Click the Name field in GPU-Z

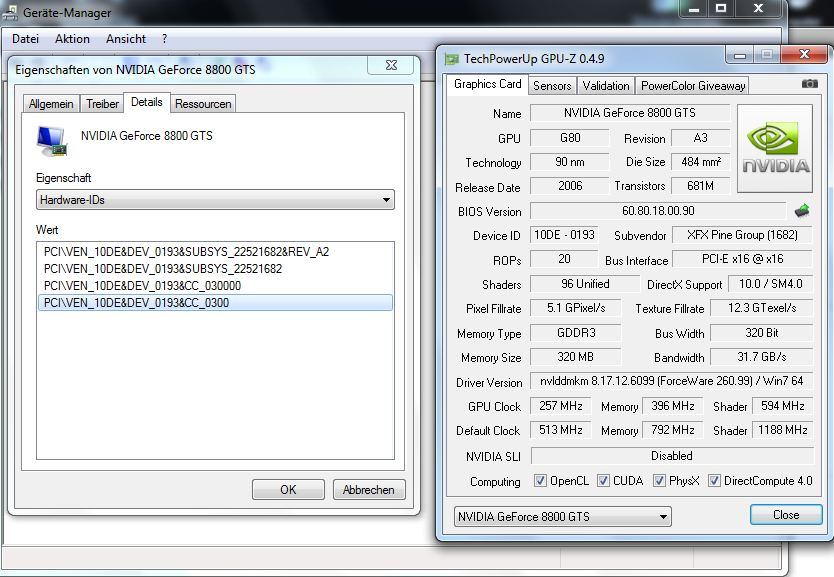click(630, 113)
